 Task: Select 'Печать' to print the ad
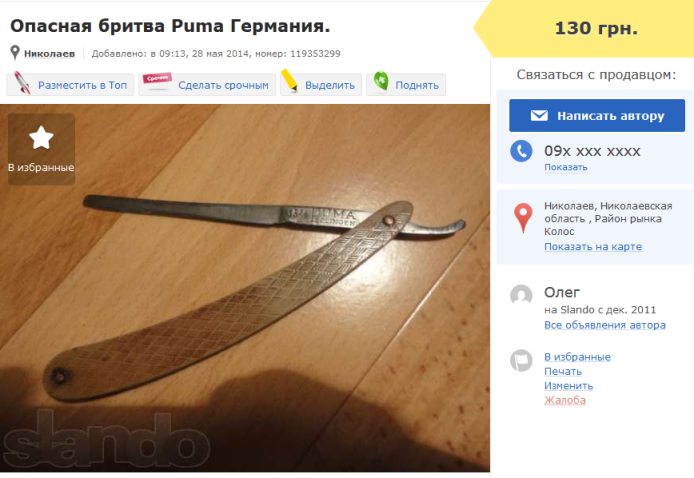click(x=563, y=371)
